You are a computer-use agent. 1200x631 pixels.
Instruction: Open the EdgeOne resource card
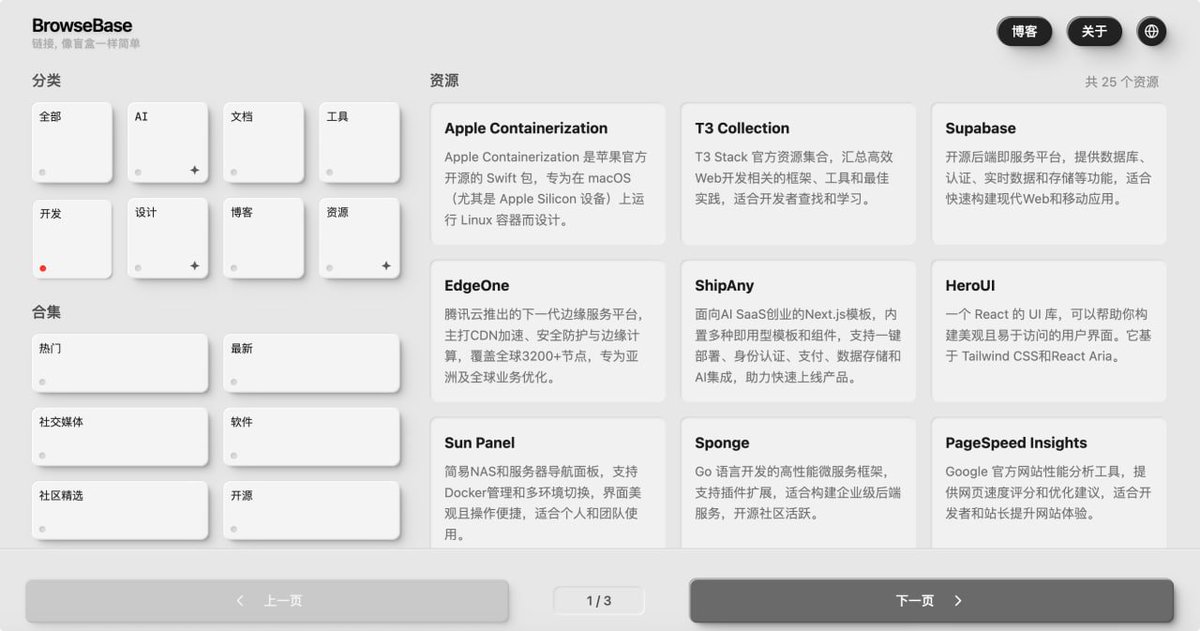point(548,330)
